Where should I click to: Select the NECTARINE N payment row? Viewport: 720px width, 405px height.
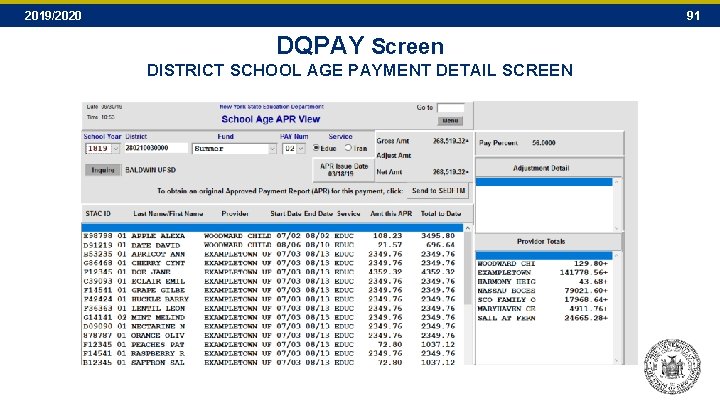pos(270,326)
